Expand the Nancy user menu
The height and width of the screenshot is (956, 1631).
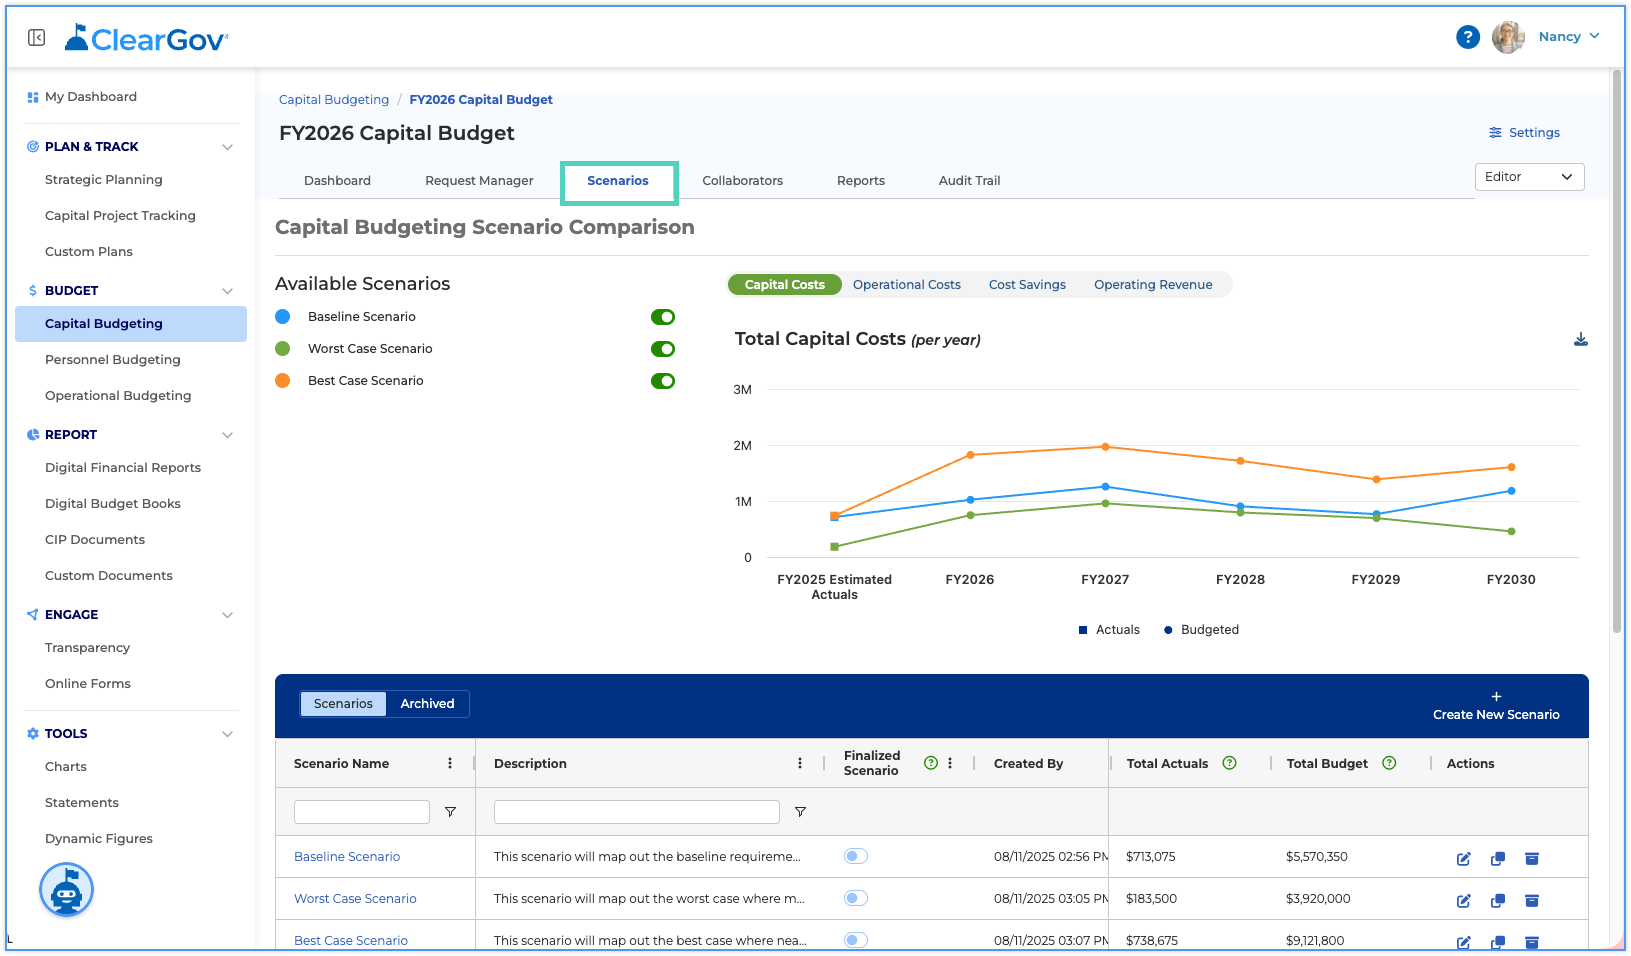[1568, 37]
